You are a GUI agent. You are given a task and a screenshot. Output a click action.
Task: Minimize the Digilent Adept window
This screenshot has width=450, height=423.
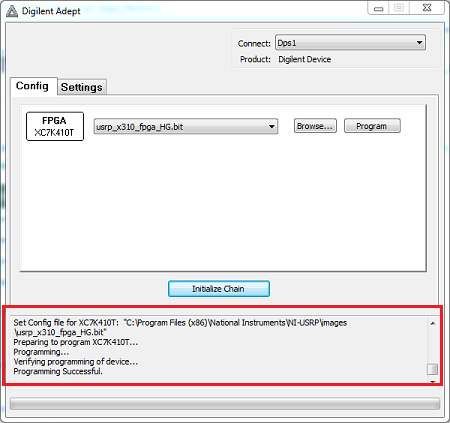[379, 8]
